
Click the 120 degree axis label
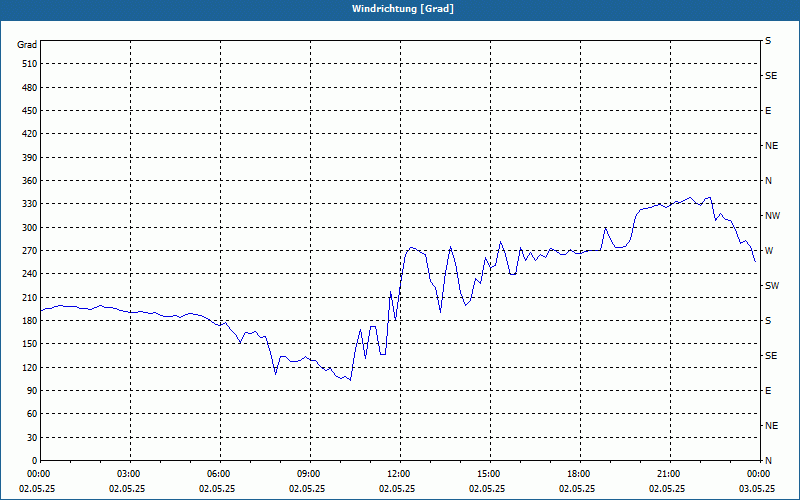(x=29, y=367)
